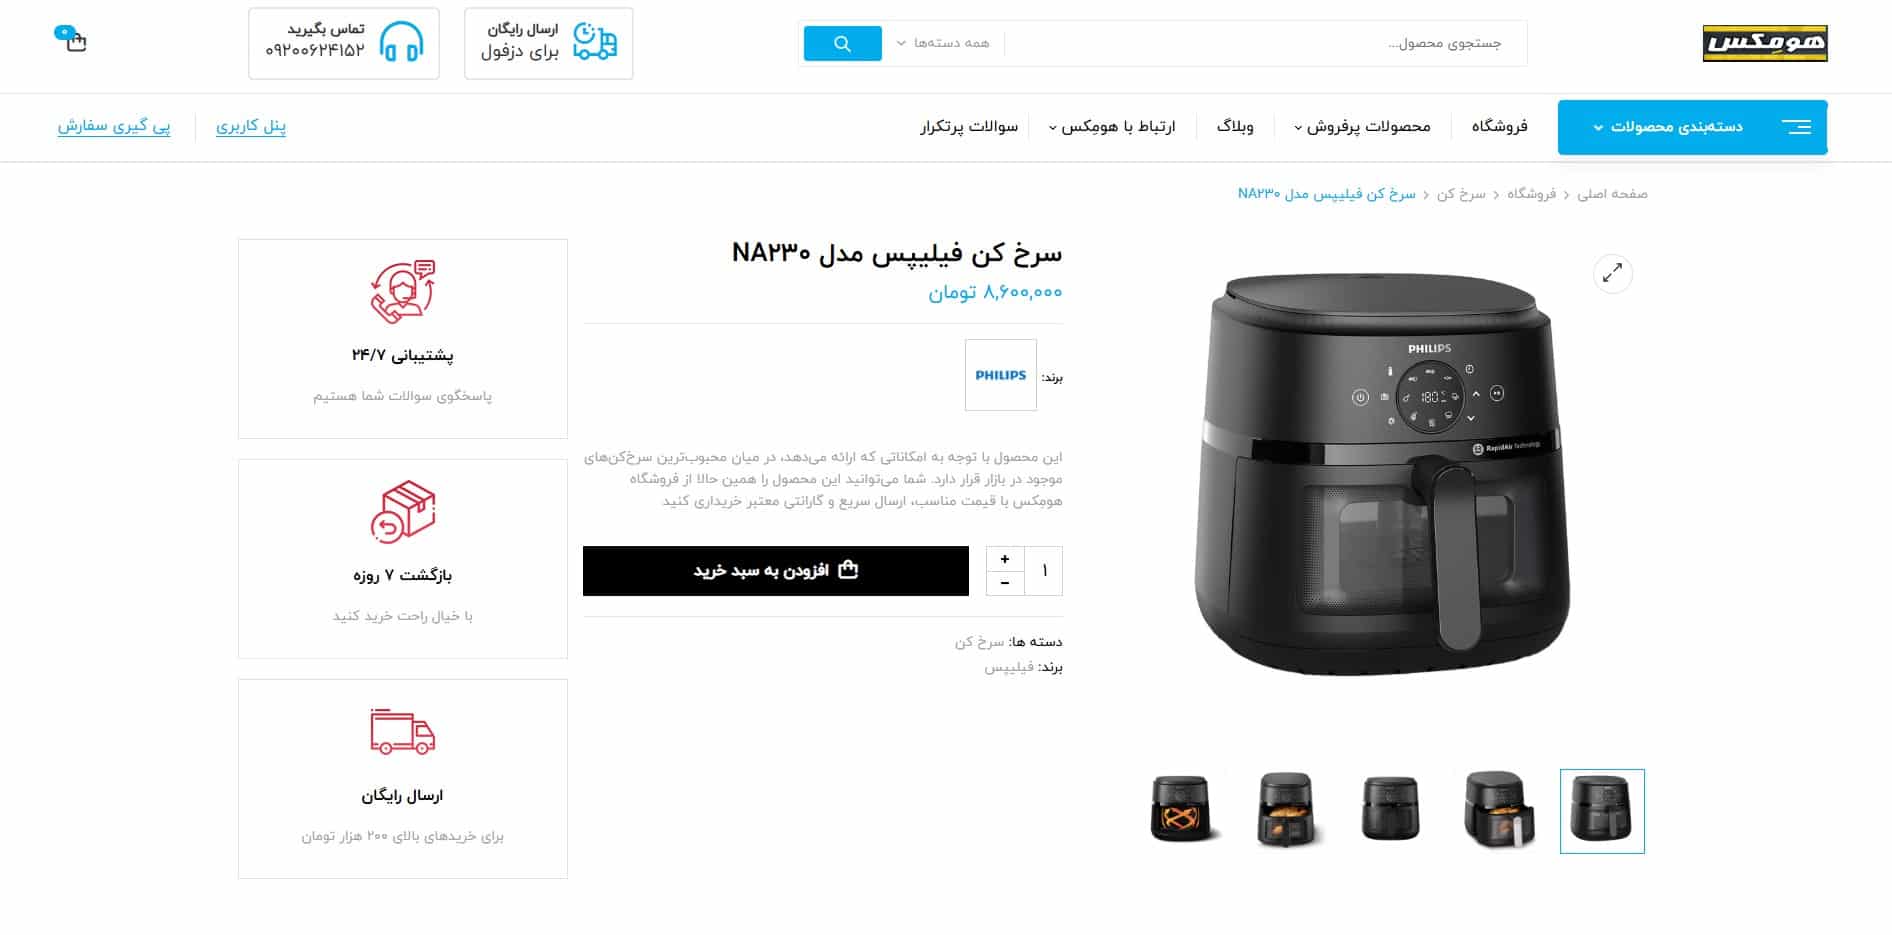Go to the فروشگاه menu item
Viewport: 1892px width, 935px height.
click(1499, 126)
